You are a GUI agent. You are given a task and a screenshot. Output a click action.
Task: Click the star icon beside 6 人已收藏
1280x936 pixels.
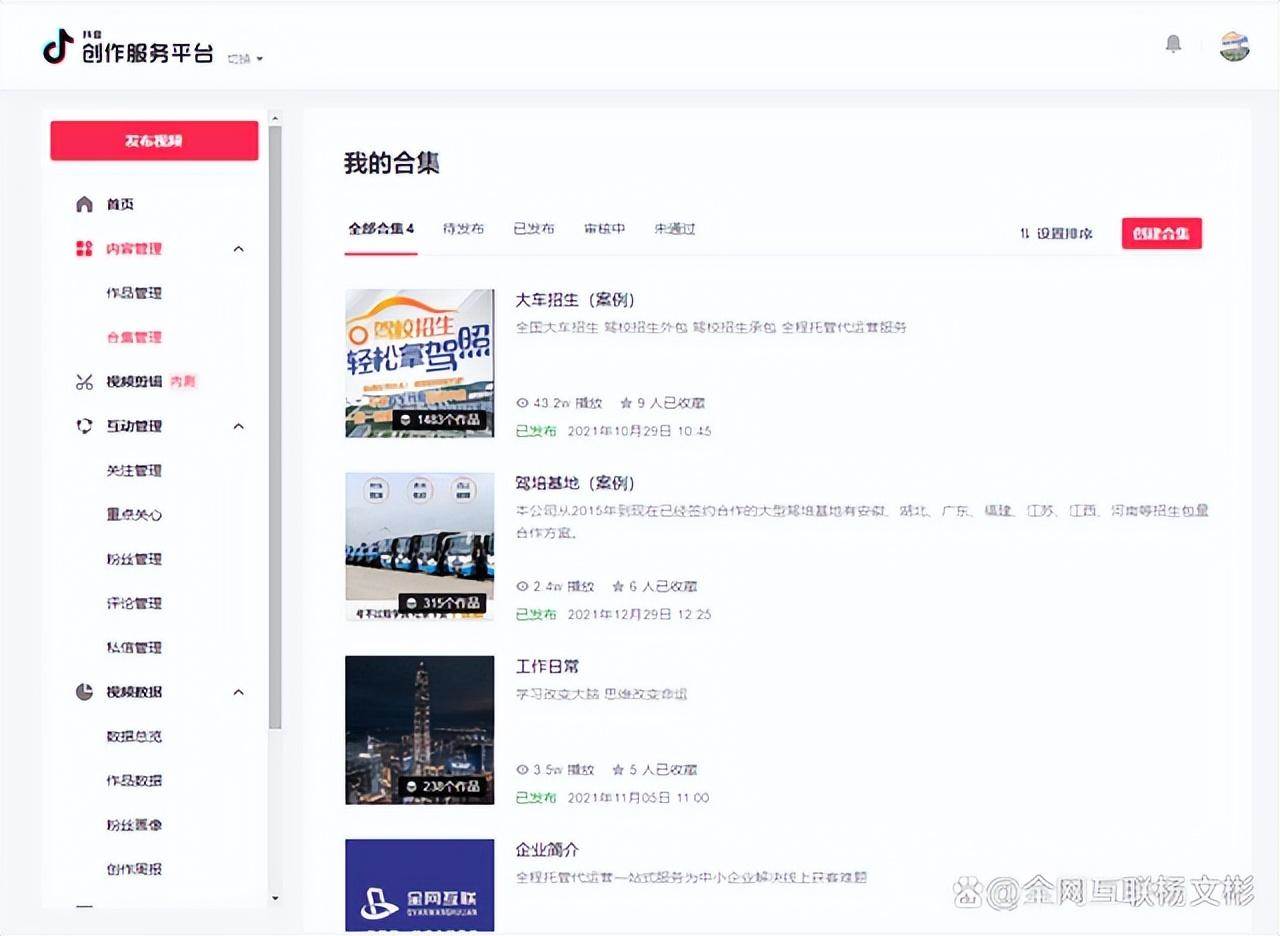(619, 586)
